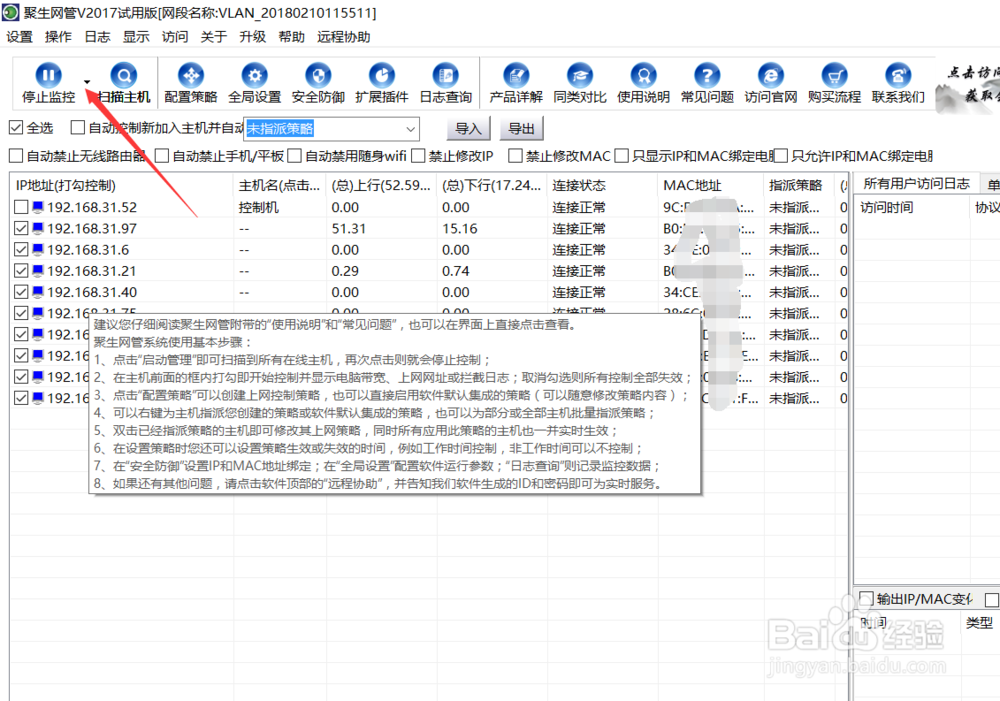
Task: Click computer icon for host 192.168.31.52
Action: coord(38,207)
